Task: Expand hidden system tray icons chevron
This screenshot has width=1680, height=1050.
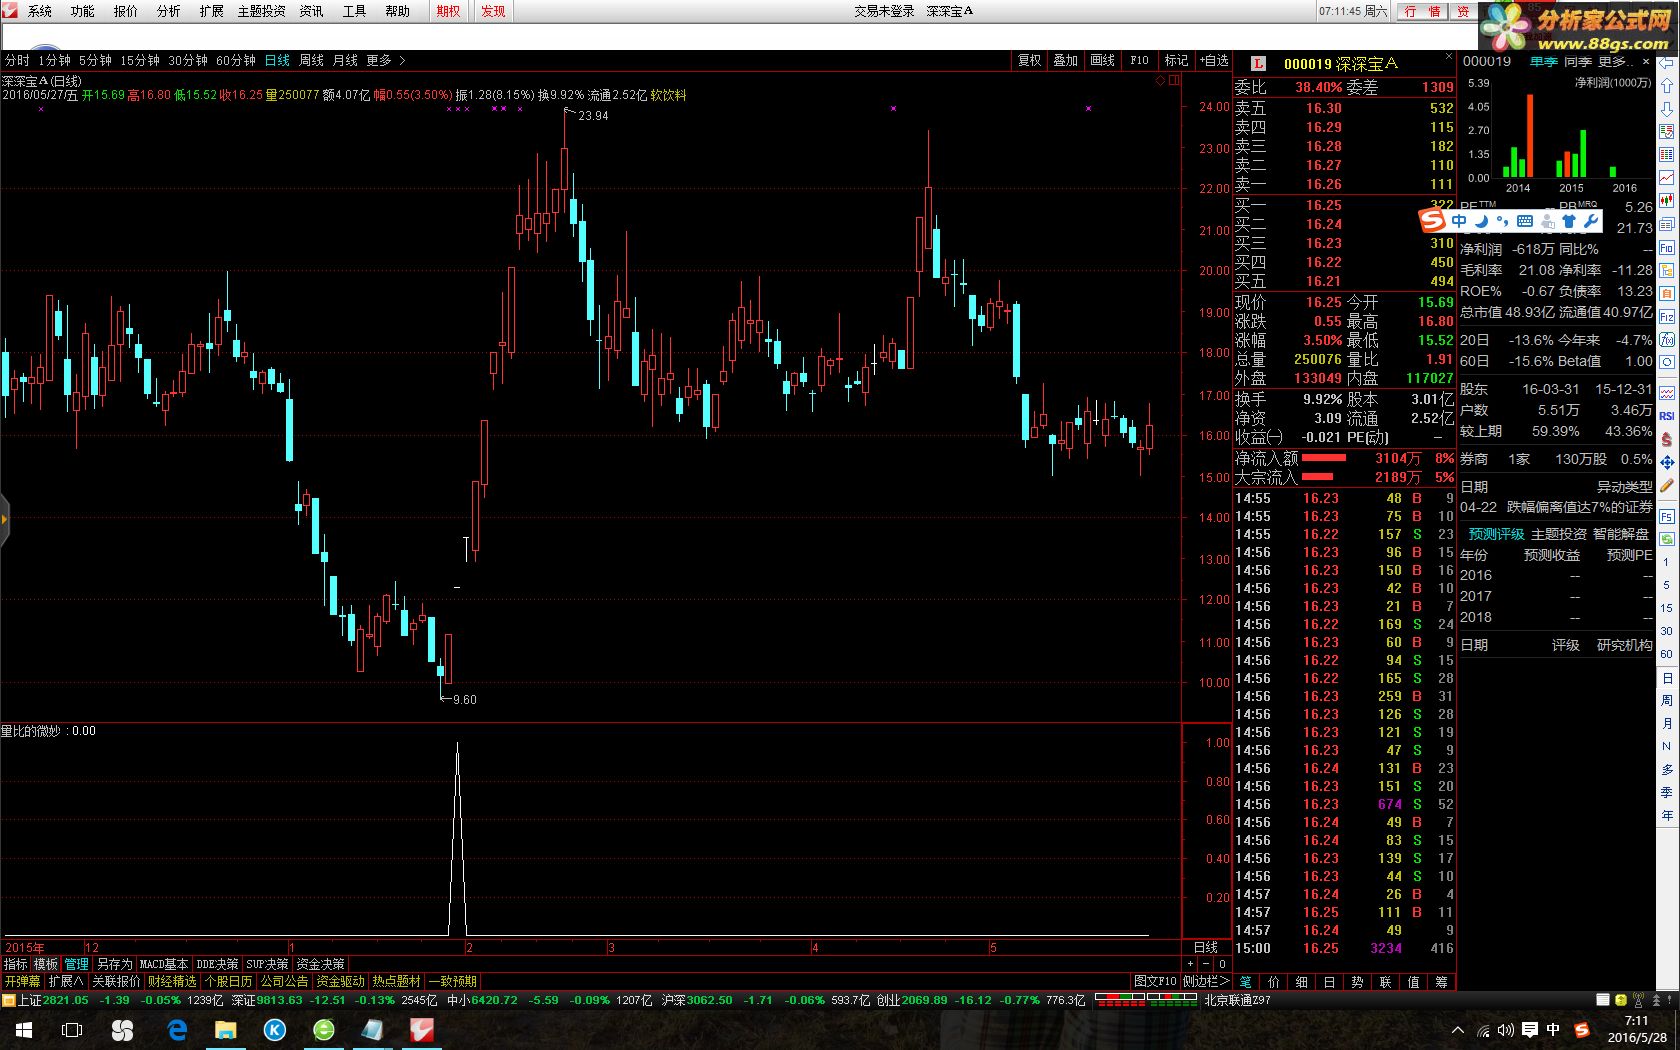Action: click(x=1458, y=1029)
